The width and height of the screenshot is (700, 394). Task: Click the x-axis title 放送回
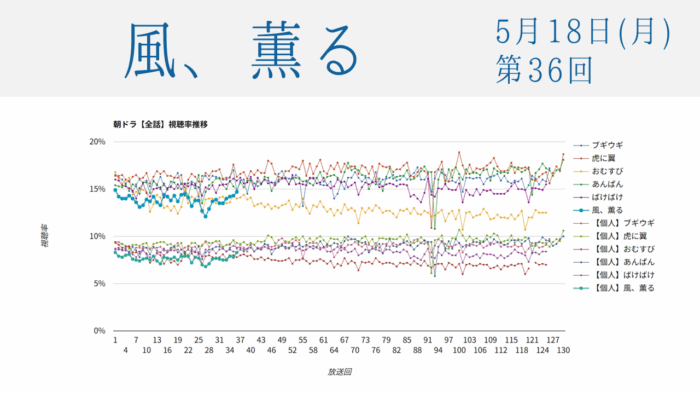pos(339,372)
